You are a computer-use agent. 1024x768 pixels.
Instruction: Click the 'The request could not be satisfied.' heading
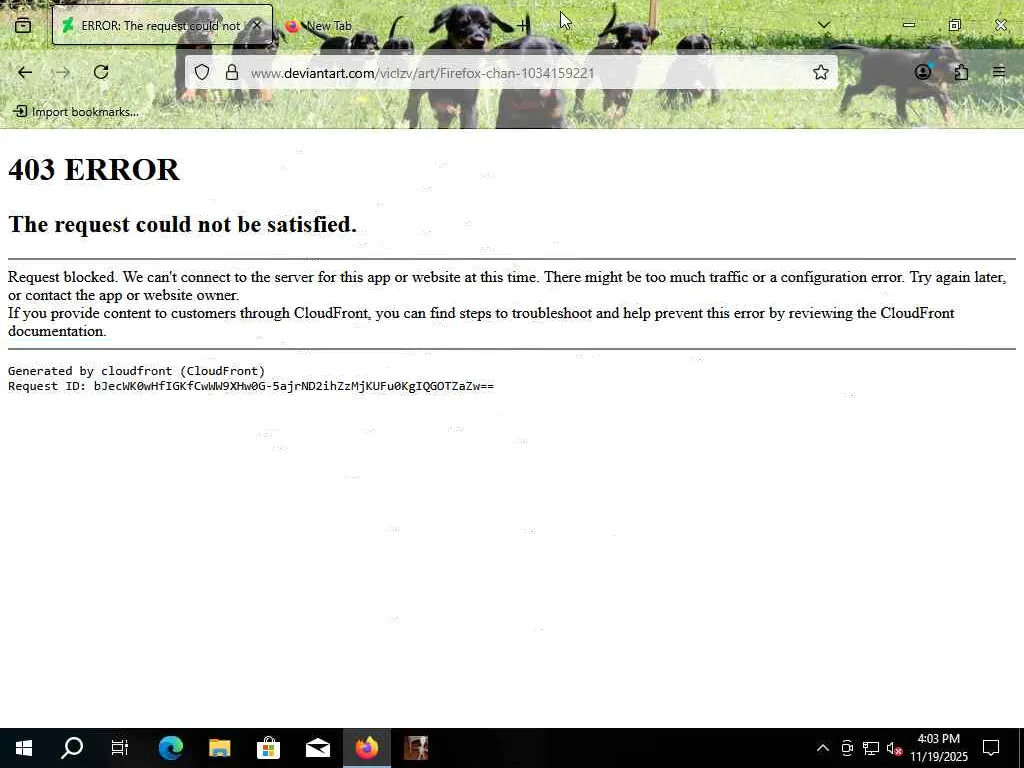tap(182, 224)
